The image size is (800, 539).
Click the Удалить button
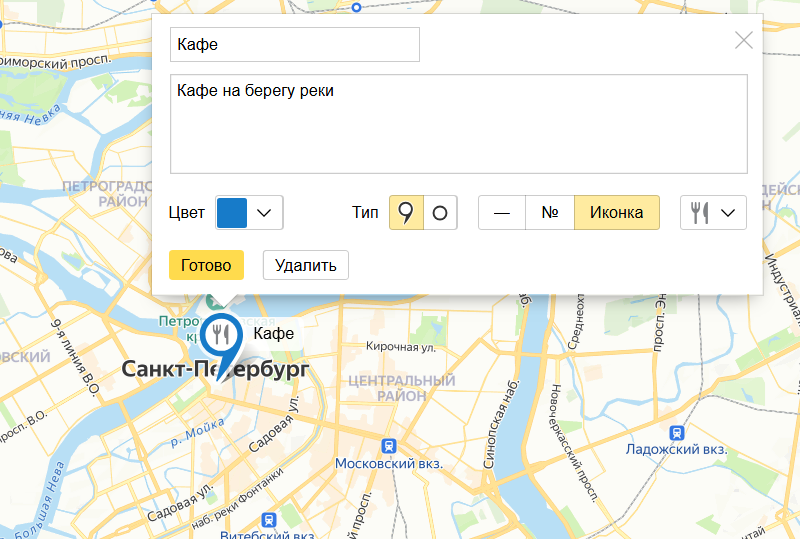point(305,265)
